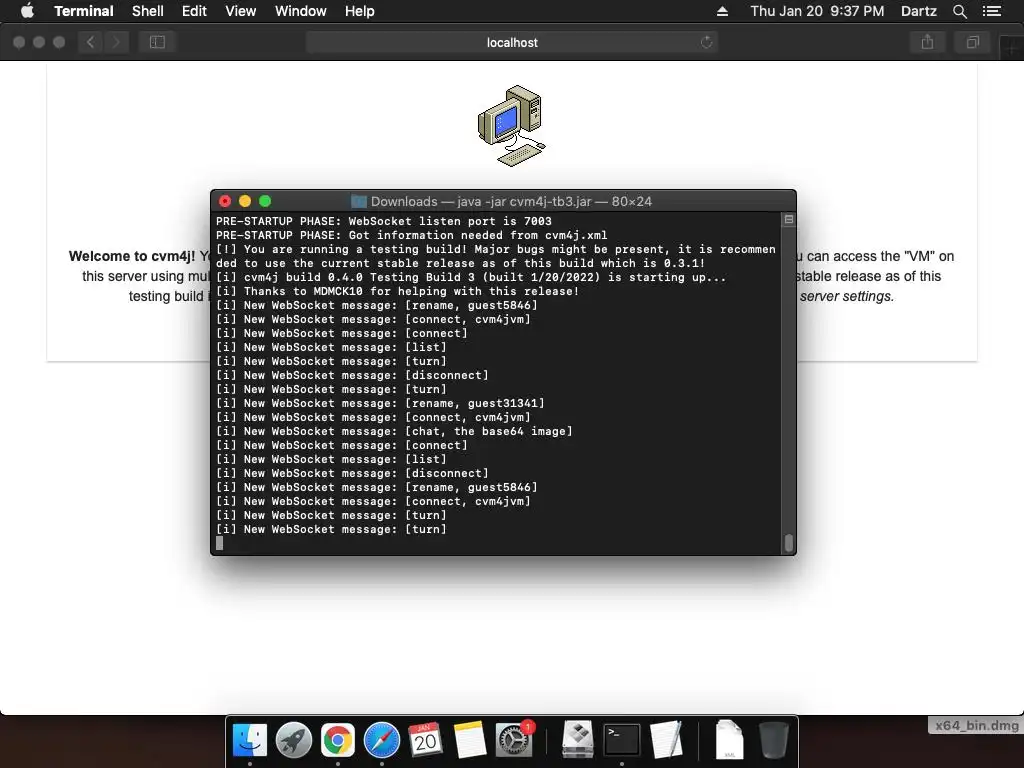Click the Terminal window title text

[511, 201]
